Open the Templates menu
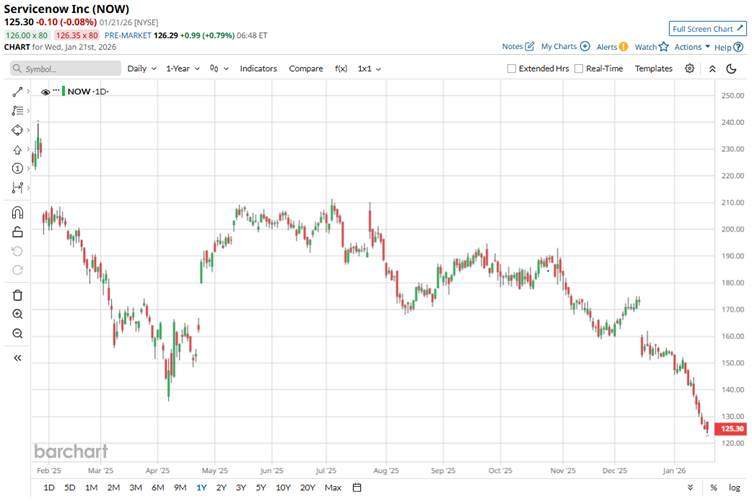 (654, 69)
